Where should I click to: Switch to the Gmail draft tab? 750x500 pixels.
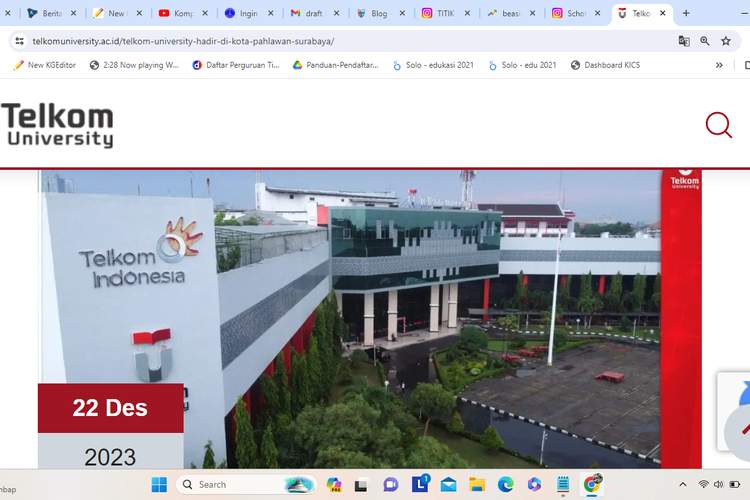point(309,13)
